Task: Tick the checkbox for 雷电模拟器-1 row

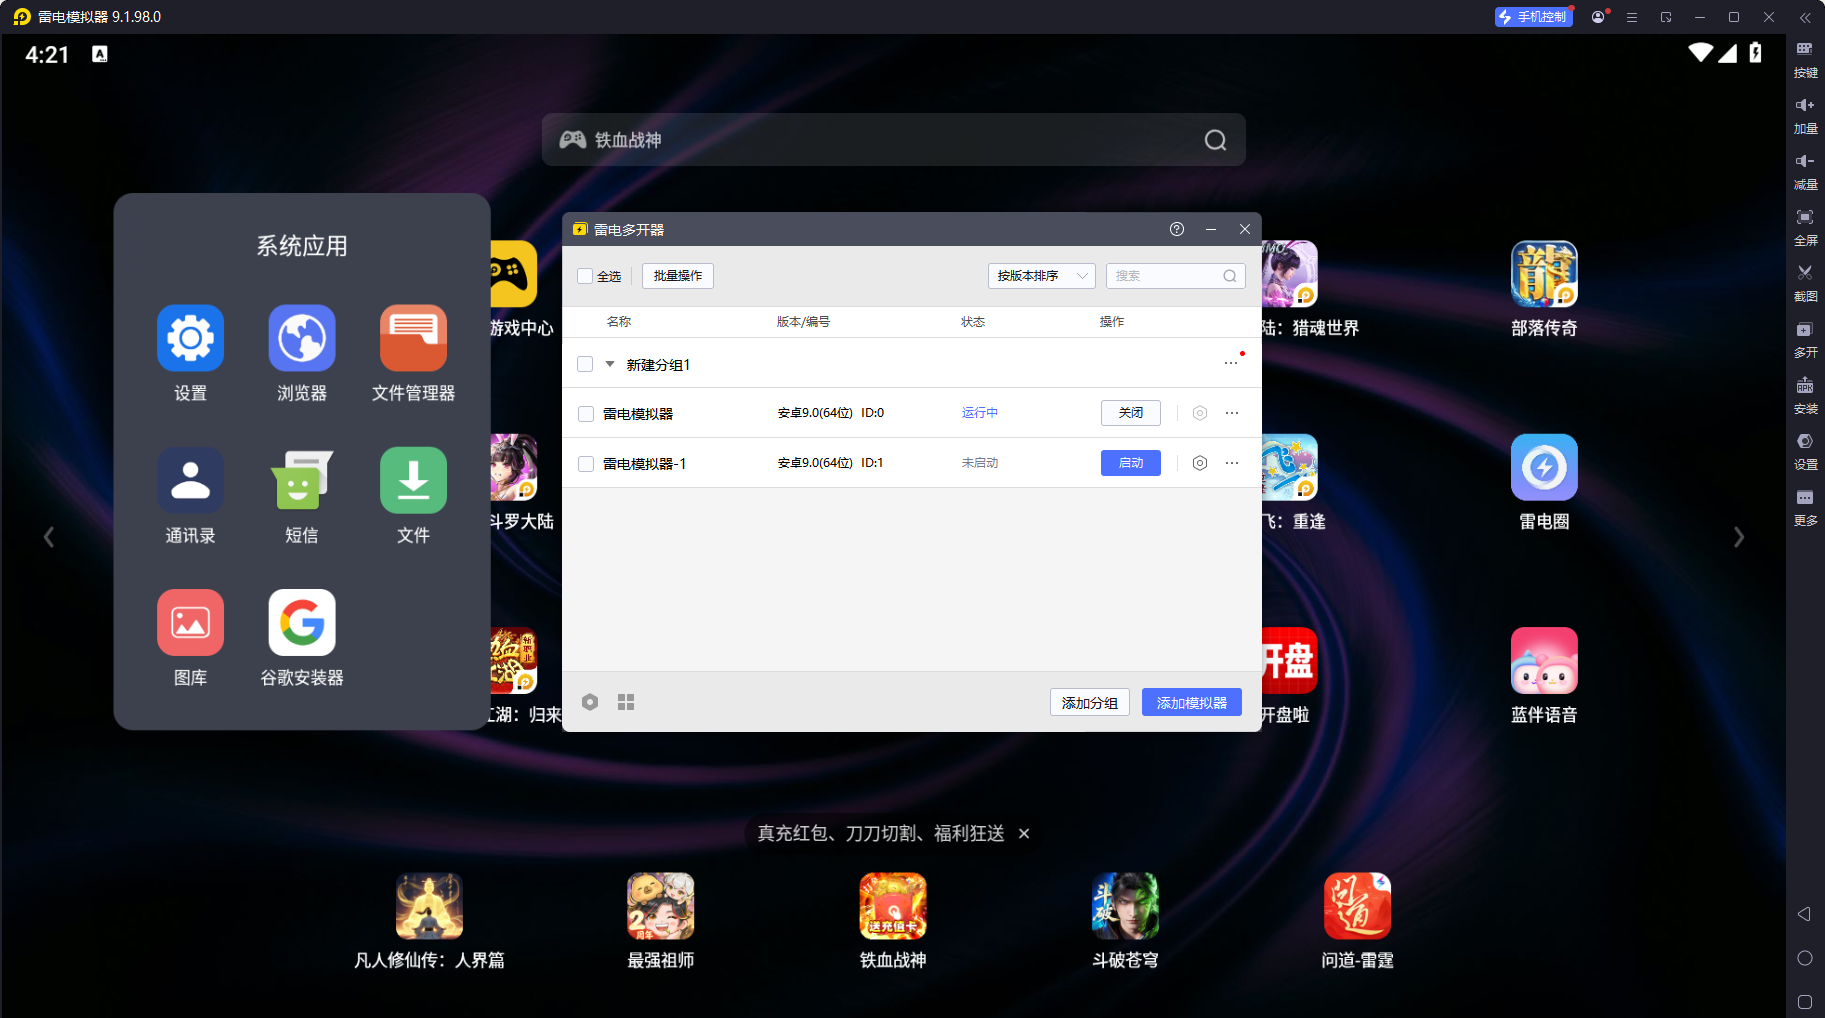Action: [x=586, y=464]
